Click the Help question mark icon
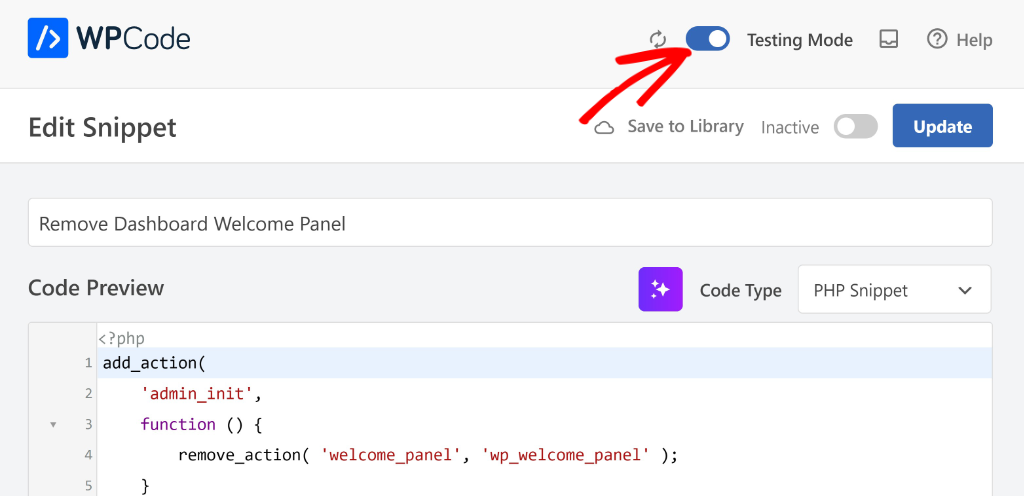The height and width of the screenshot is (496, 1024). [937, 39]
